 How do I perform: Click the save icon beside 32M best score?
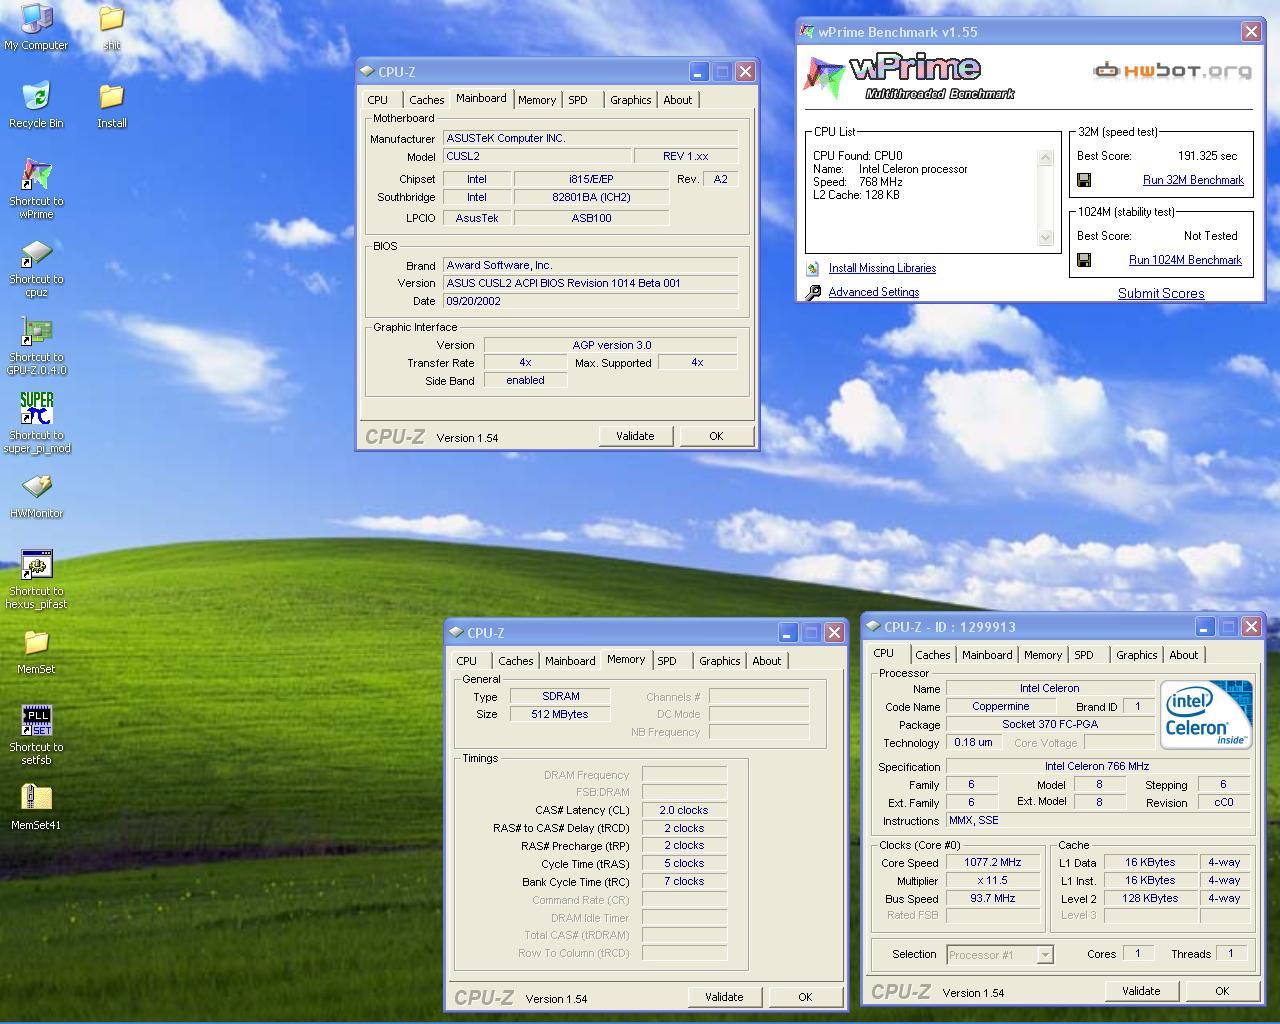(1084, 180)
